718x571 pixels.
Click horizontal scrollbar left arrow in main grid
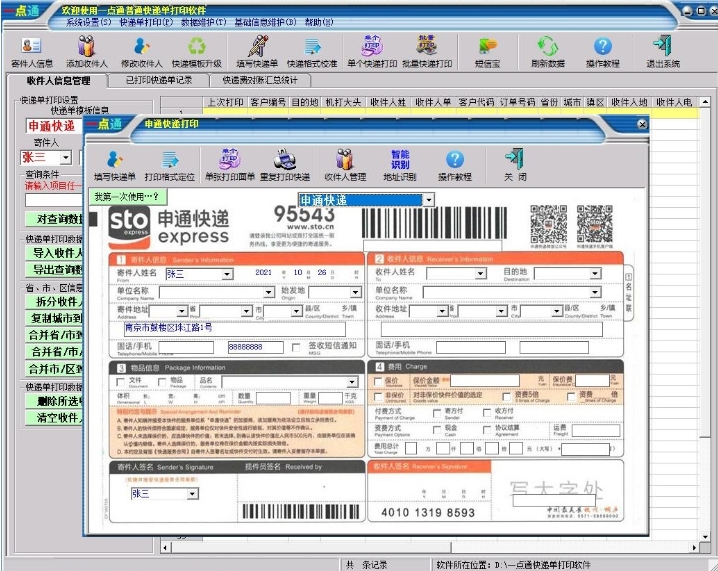point(166,547)
